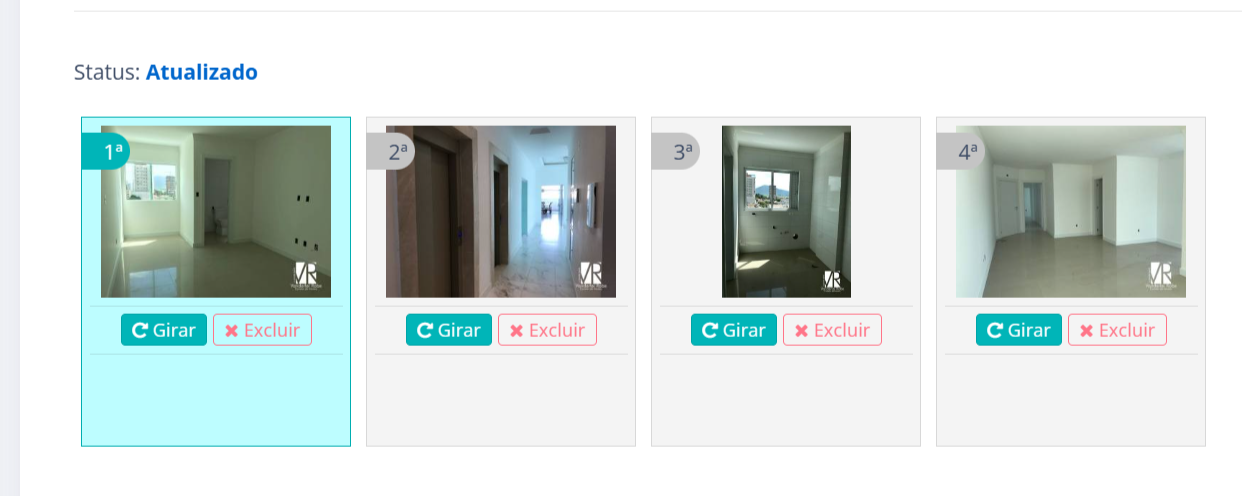Click the 3ª position badge
This screenshot has height=496, width=1242.
click(675, 152)
